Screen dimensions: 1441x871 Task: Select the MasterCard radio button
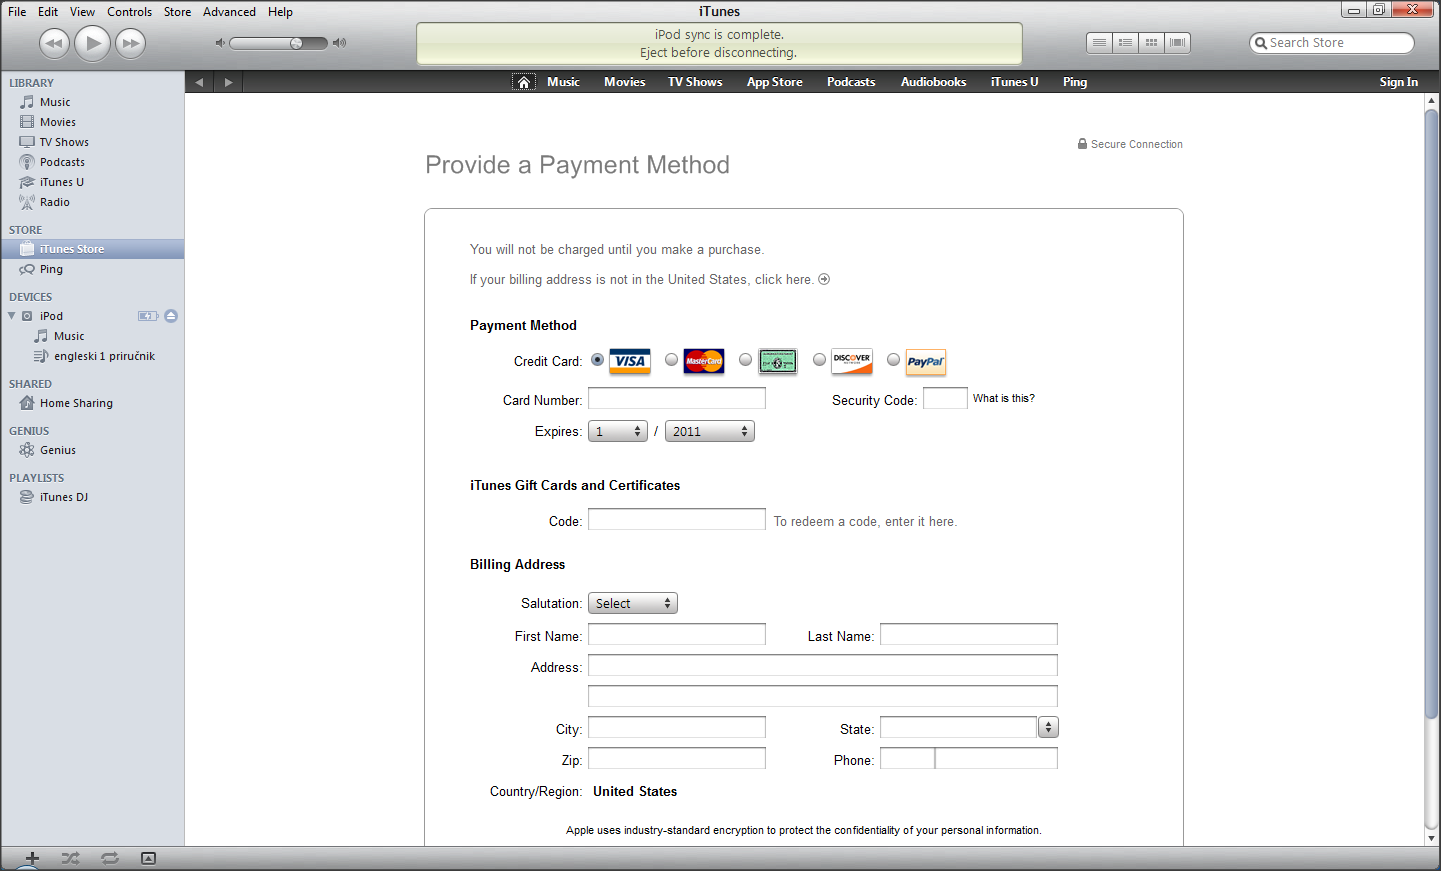tap(672, 359)
